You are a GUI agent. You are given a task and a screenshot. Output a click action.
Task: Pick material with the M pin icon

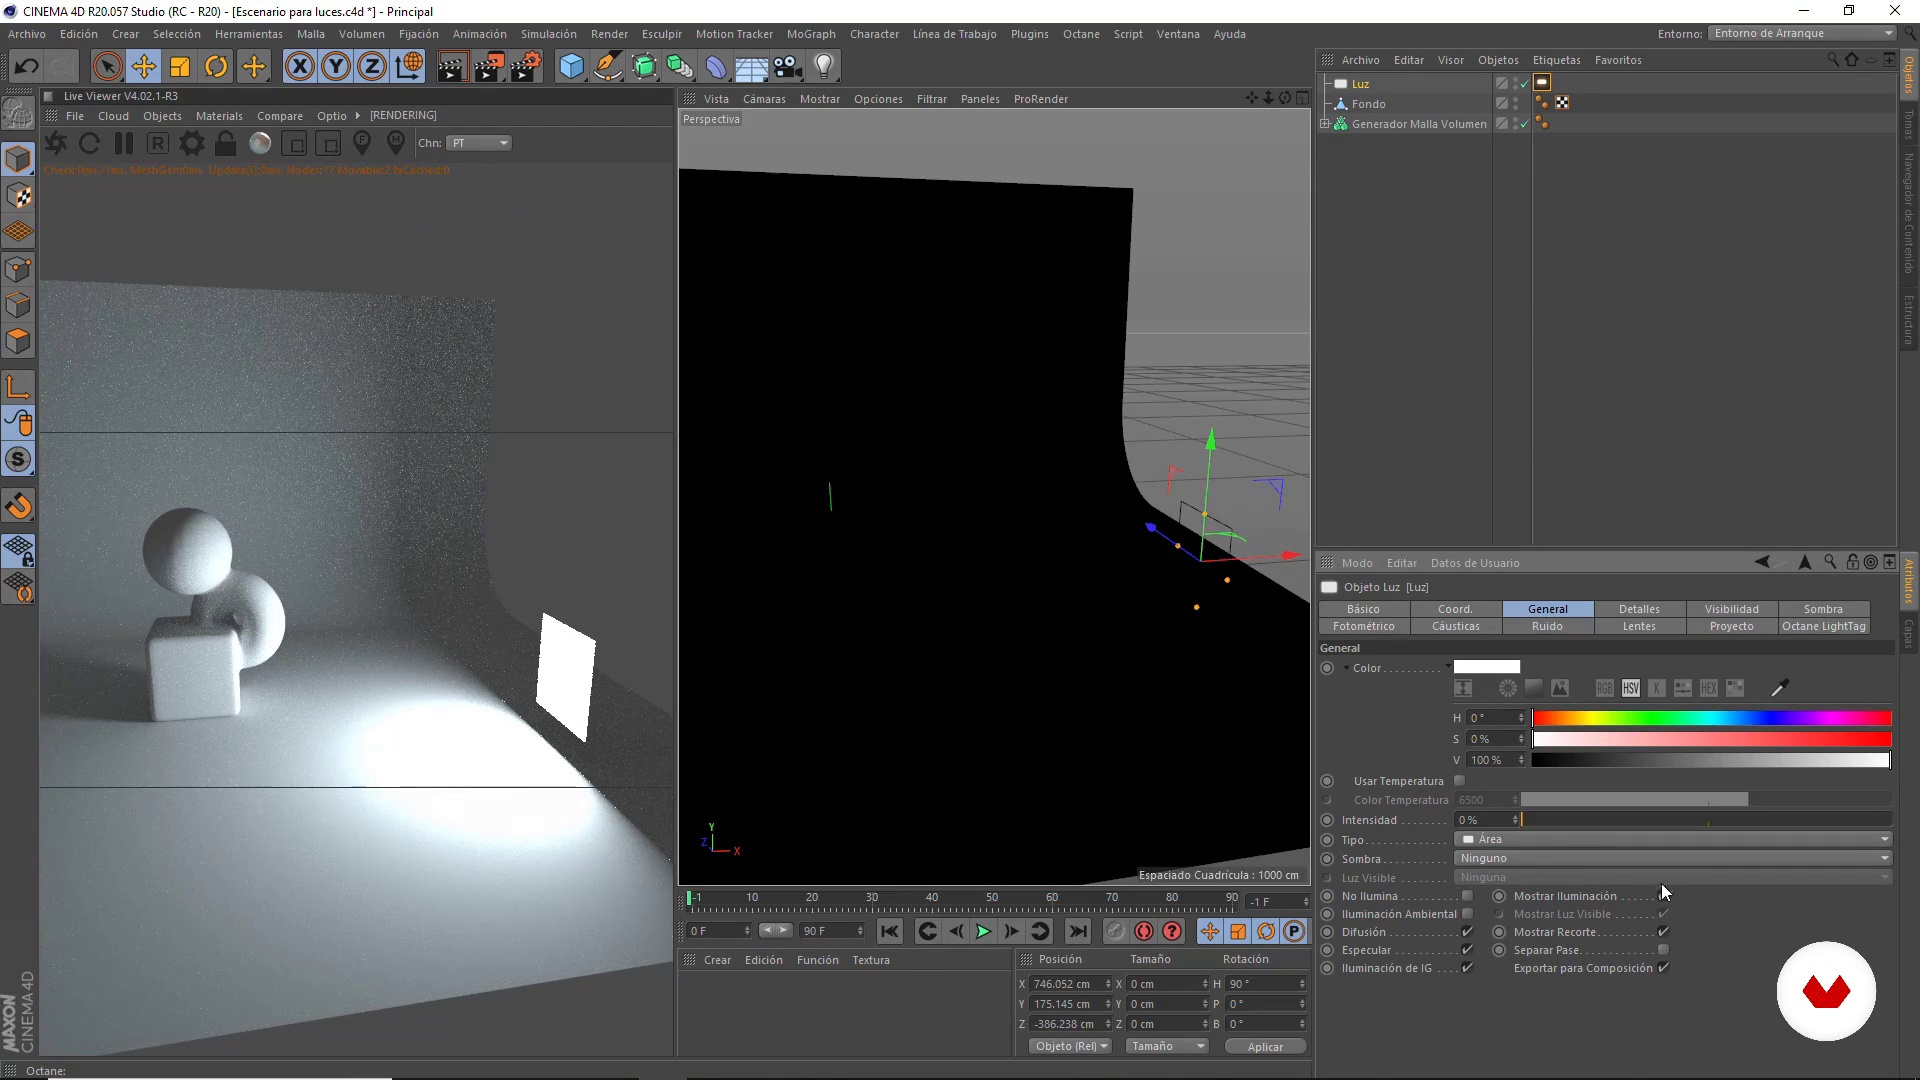point(396,143)
